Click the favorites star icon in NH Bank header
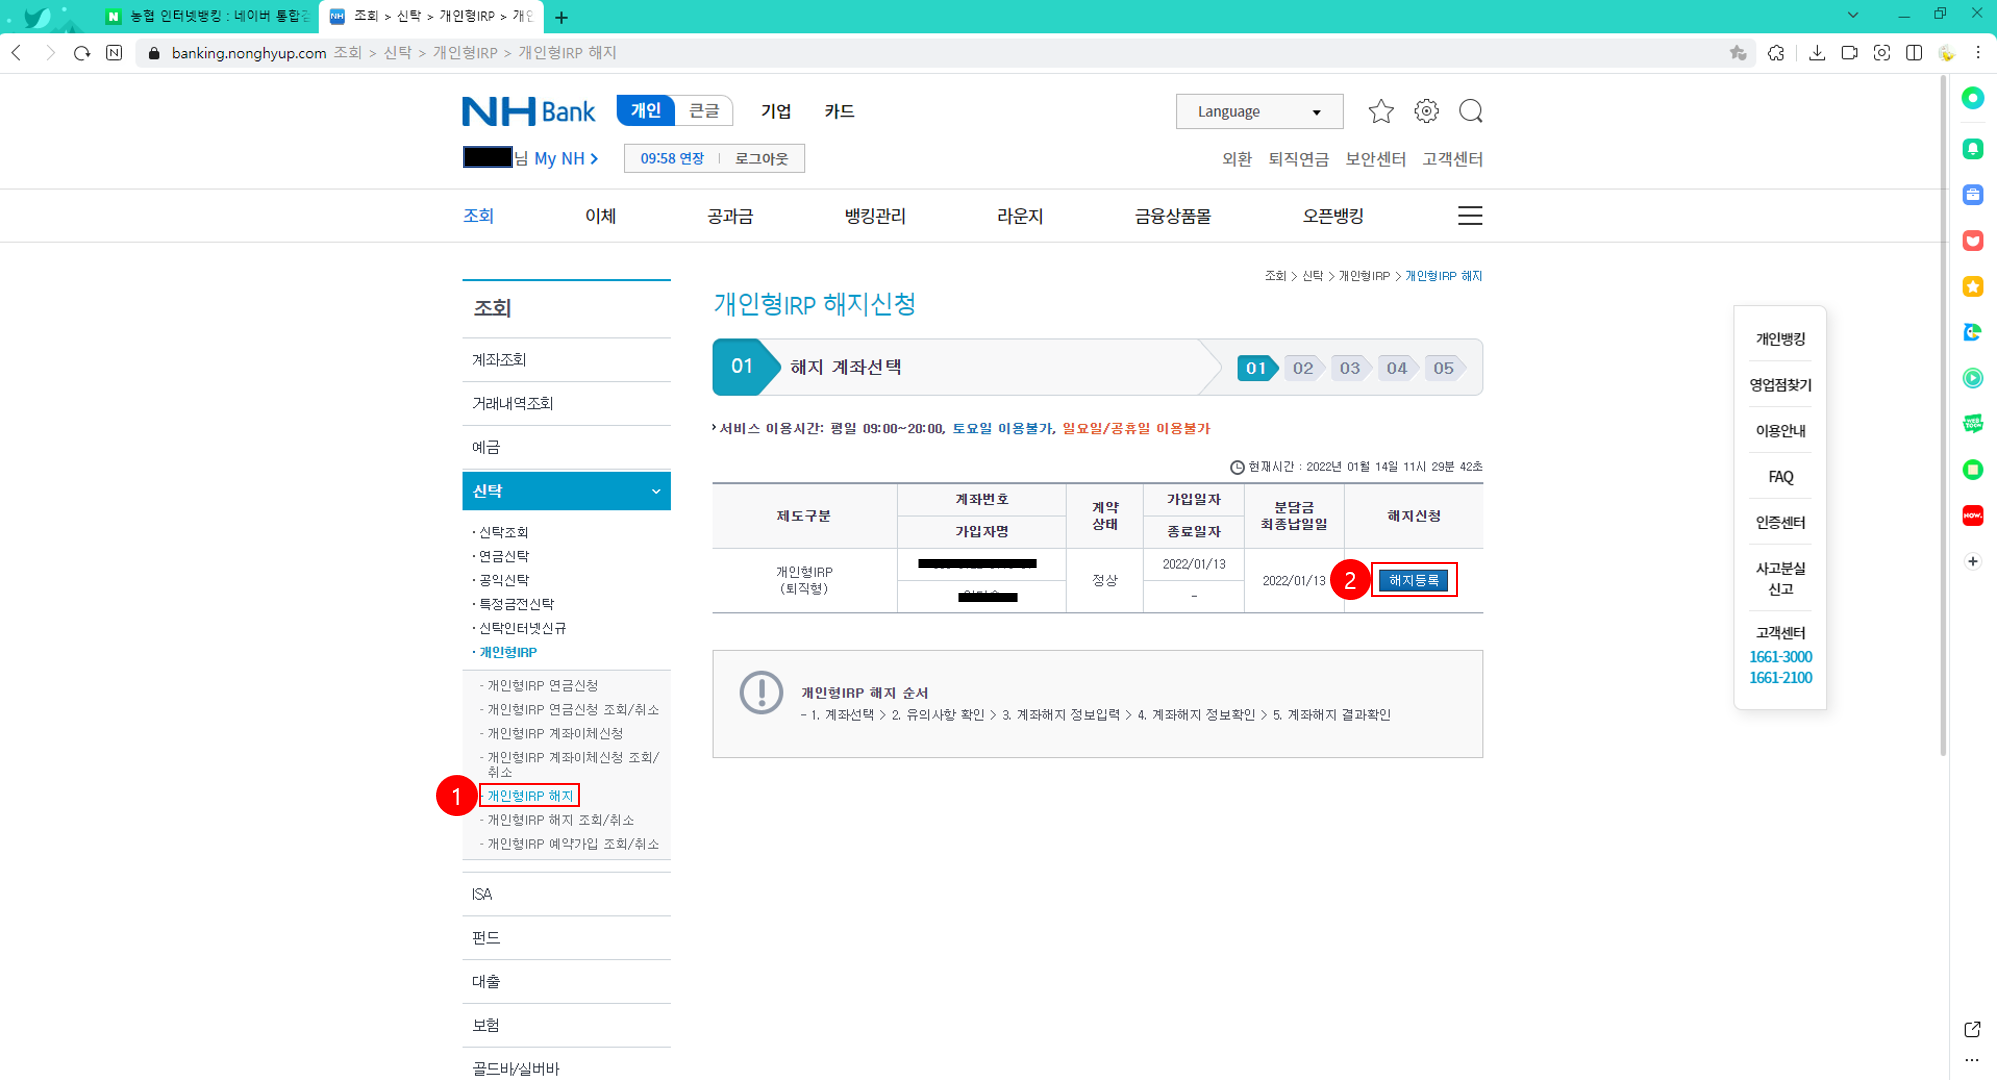 coord(1381,111)
